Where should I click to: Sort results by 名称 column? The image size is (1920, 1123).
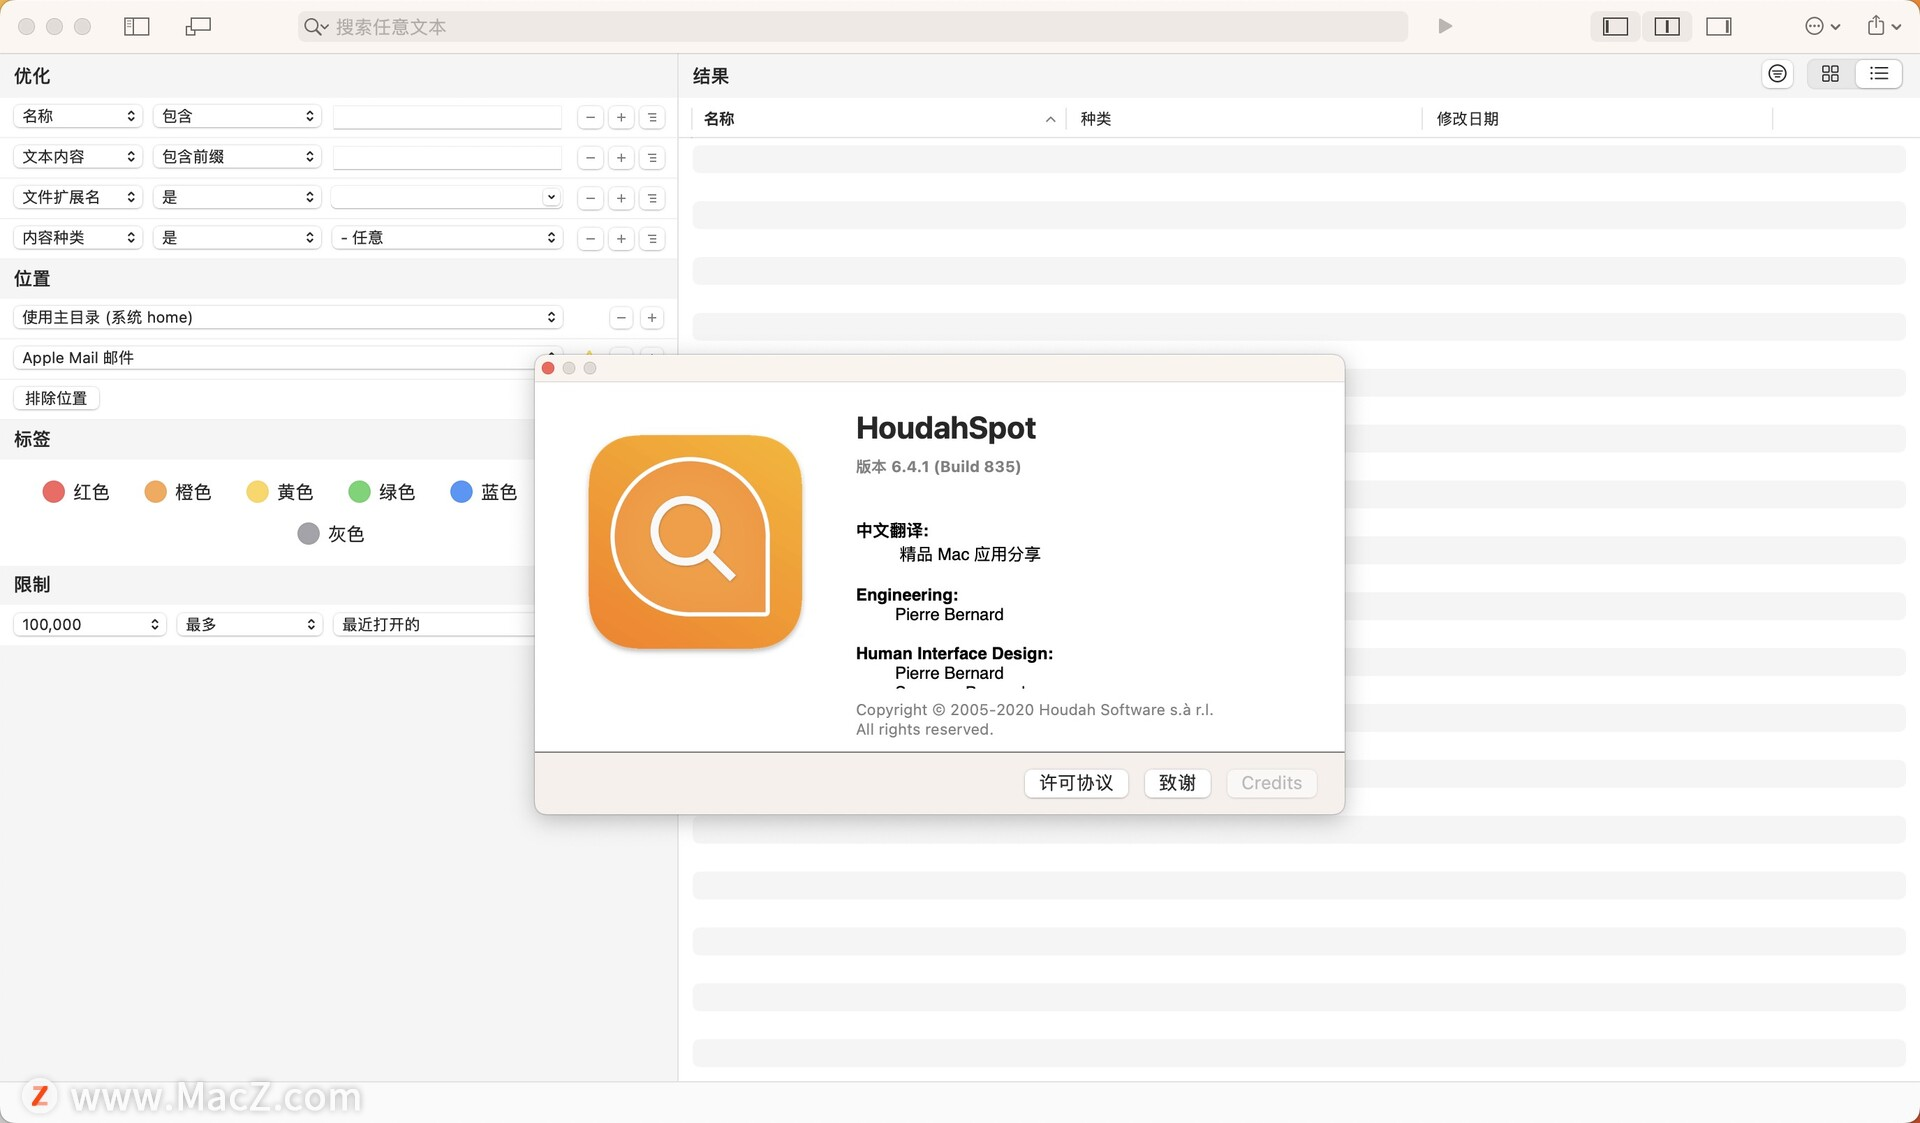click(x=879, y=119)
